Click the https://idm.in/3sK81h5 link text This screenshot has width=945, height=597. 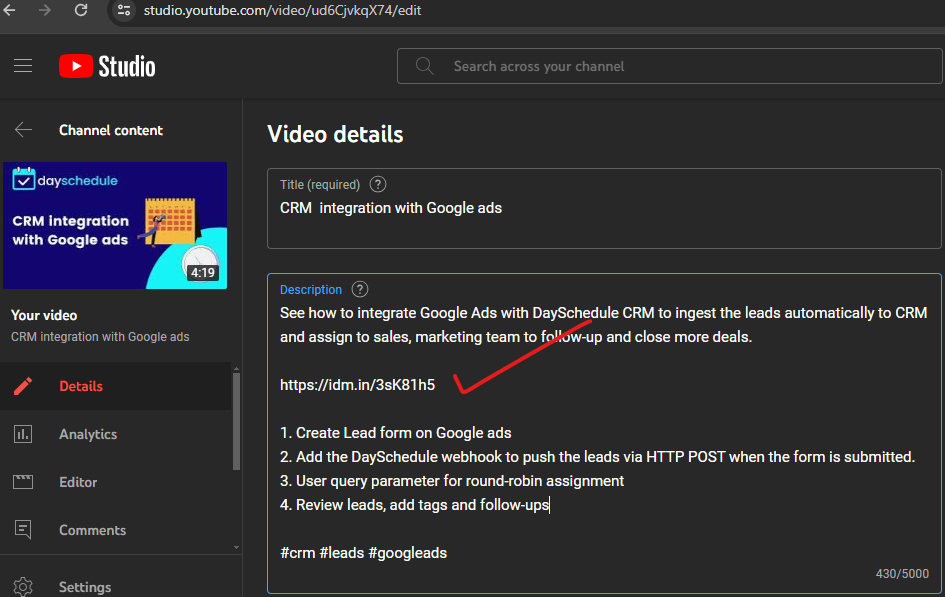[x=357, y=385]
